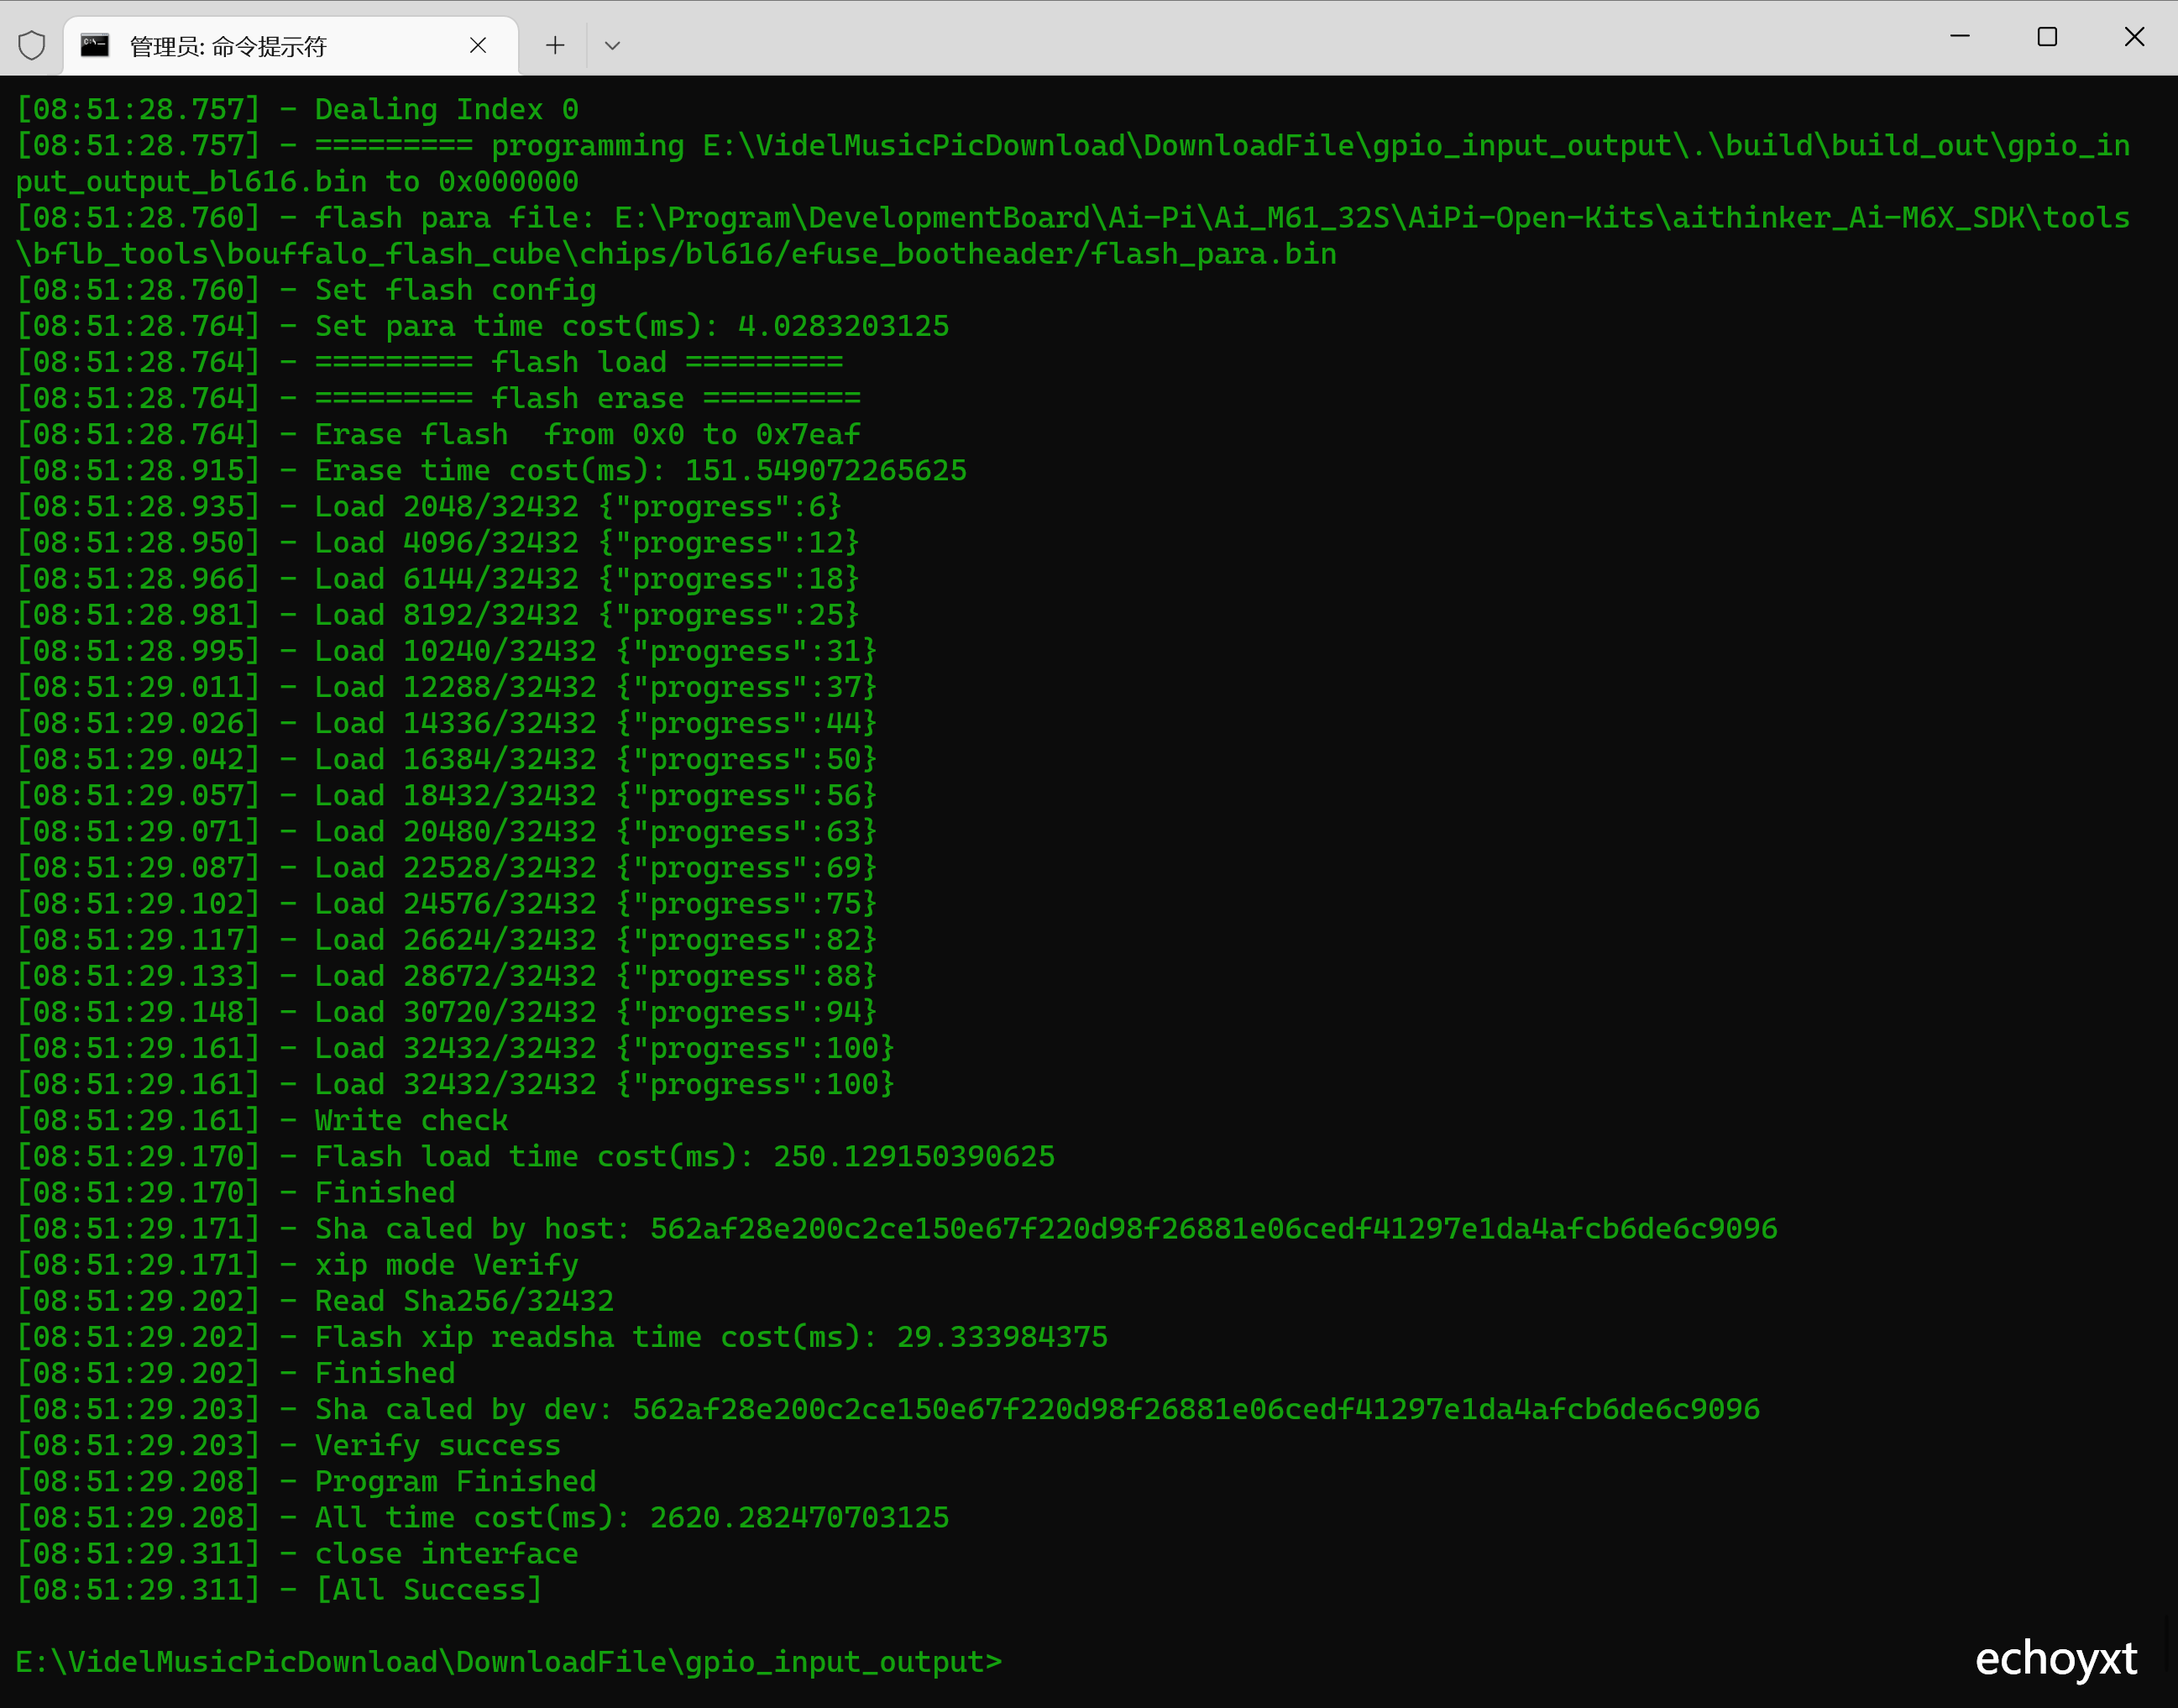This screenshot has height=1708, width=2178.
Task: Click the '========= flash erase =========' line
Action: click(x=439, y=398)
